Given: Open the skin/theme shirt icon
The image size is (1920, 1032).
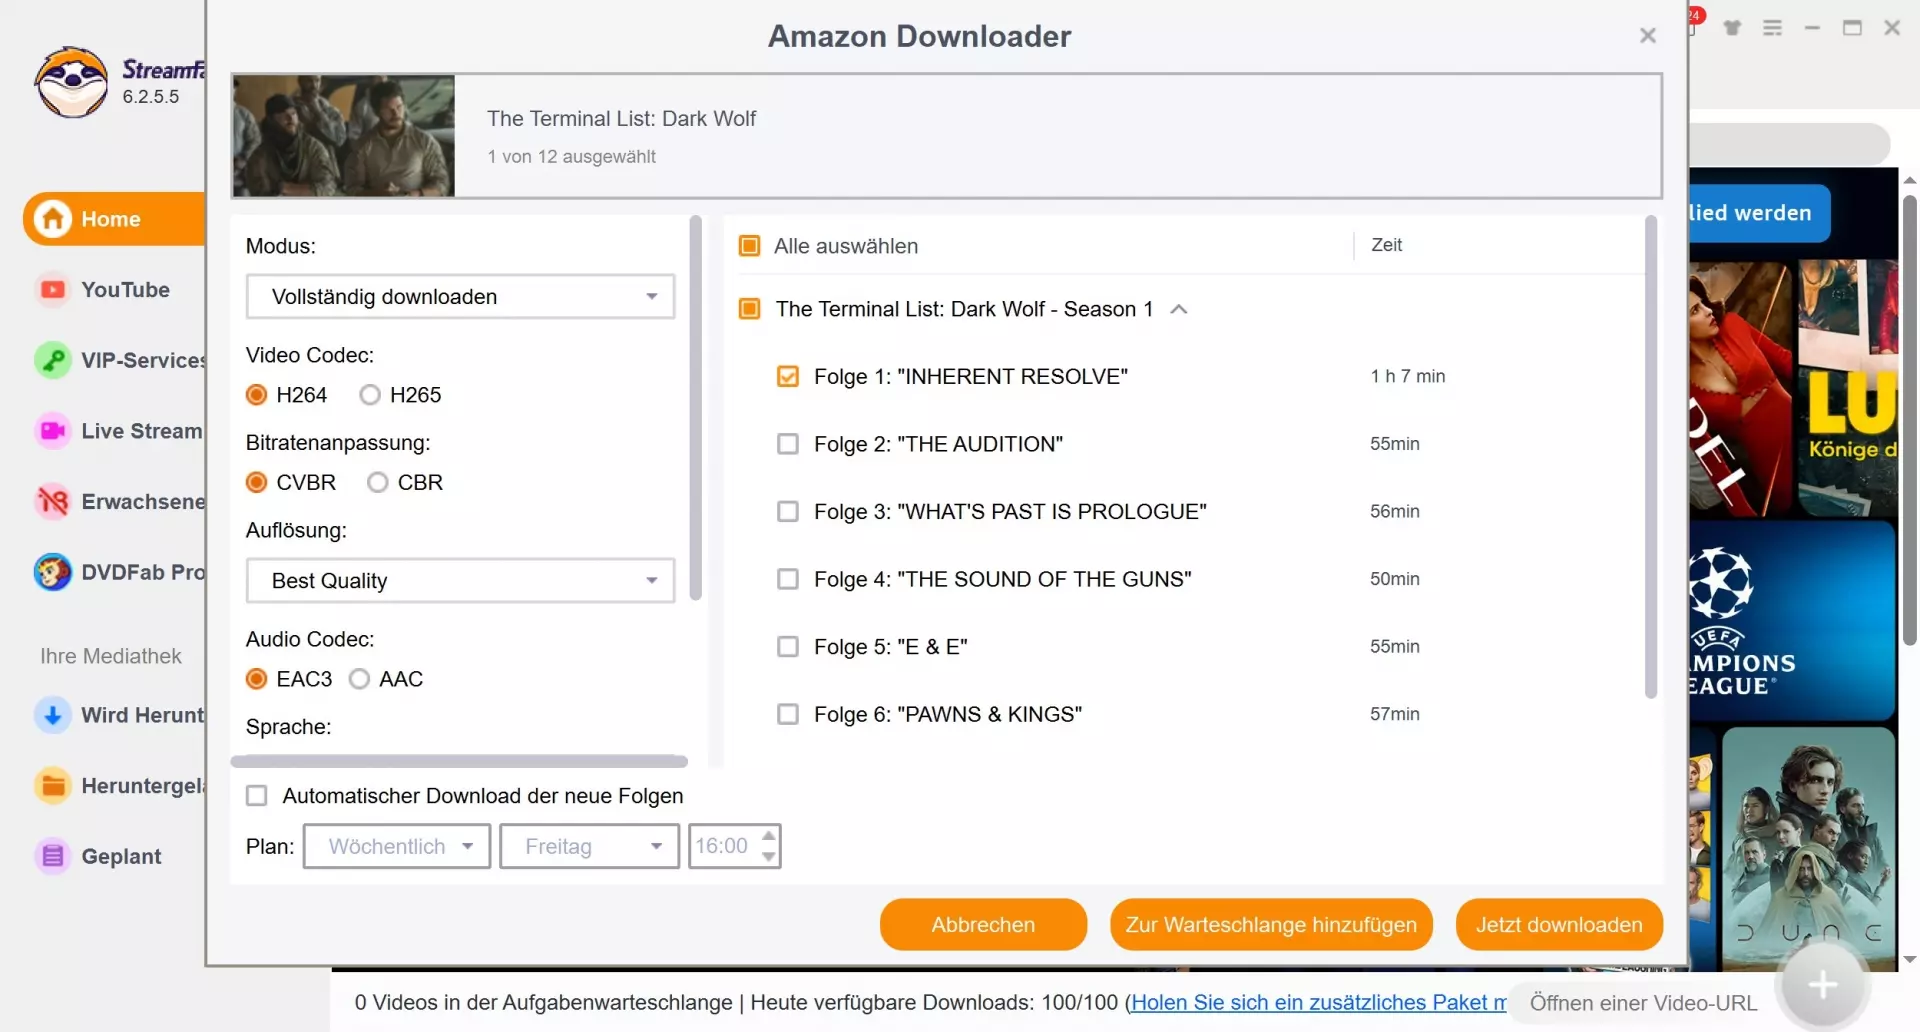Looking at the screenshot, I should [x=1732, y=28].
